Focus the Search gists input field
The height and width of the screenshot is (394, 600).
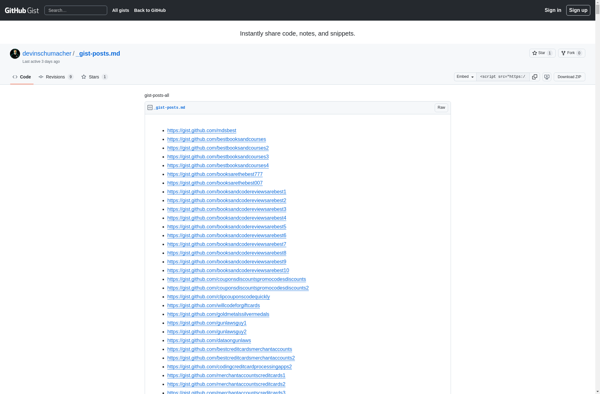(76, 10)
